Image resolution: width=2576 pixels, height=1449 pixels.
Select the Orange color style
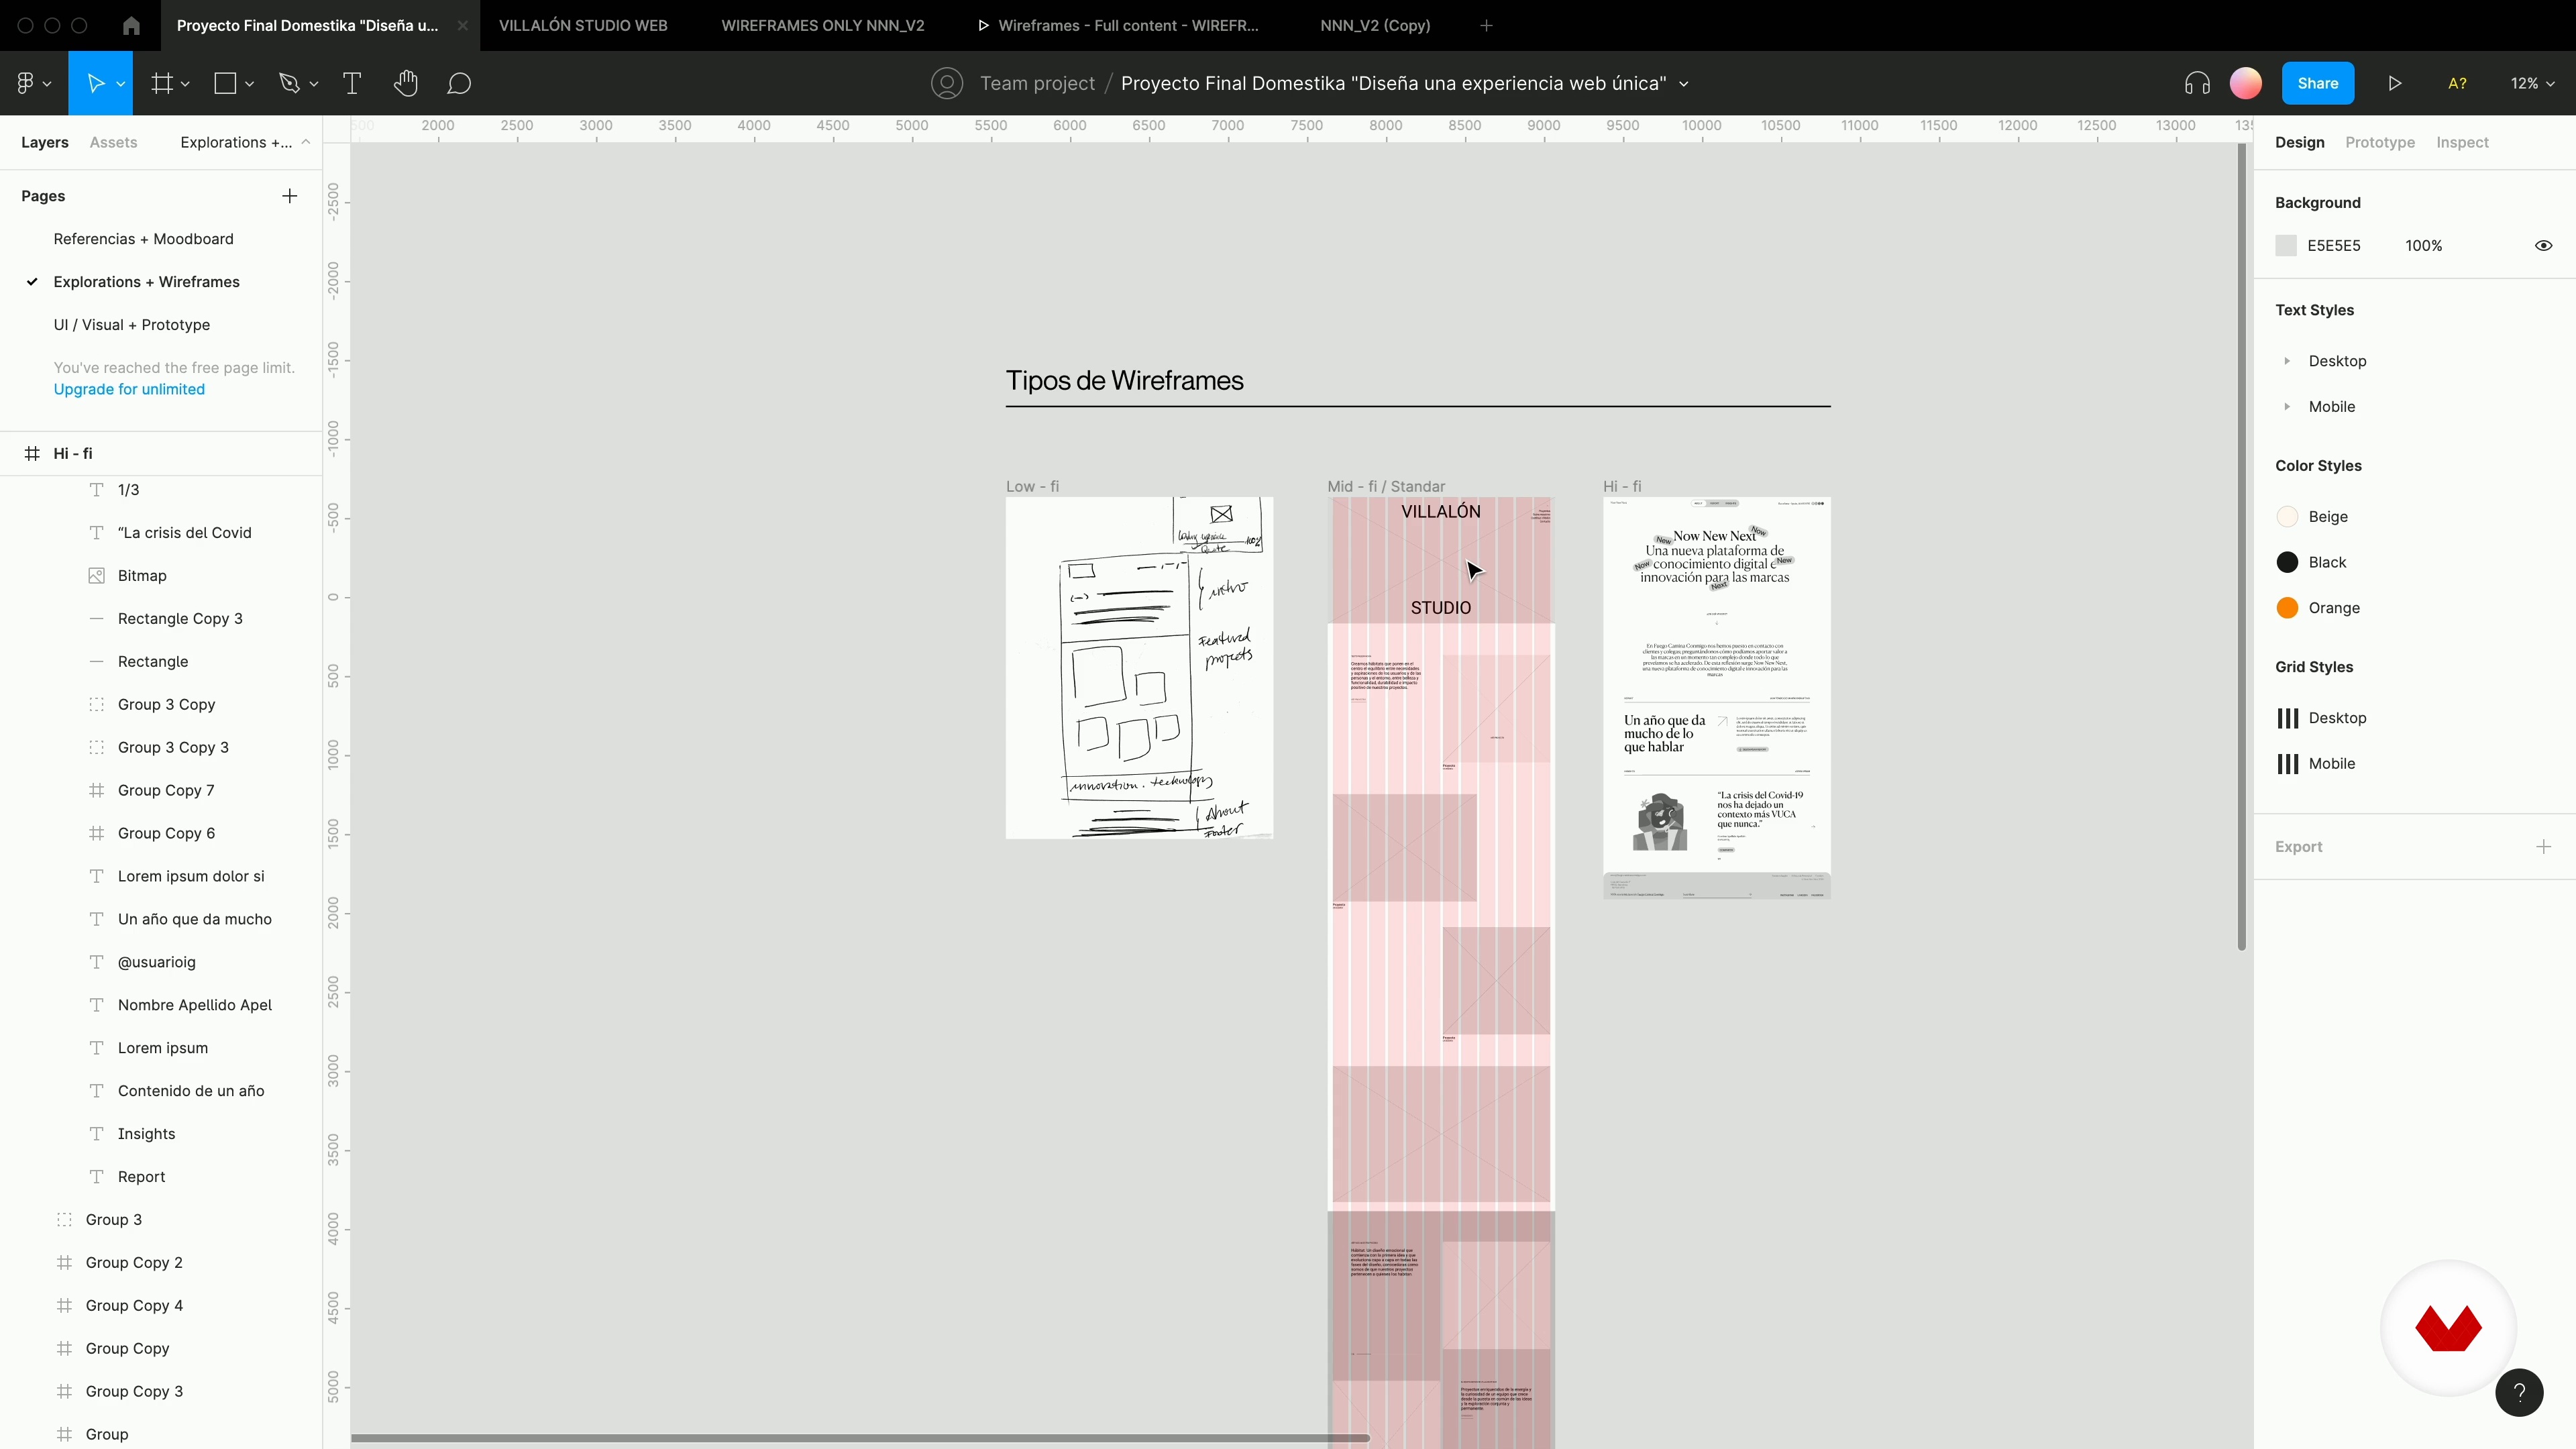coord(2333,608)
